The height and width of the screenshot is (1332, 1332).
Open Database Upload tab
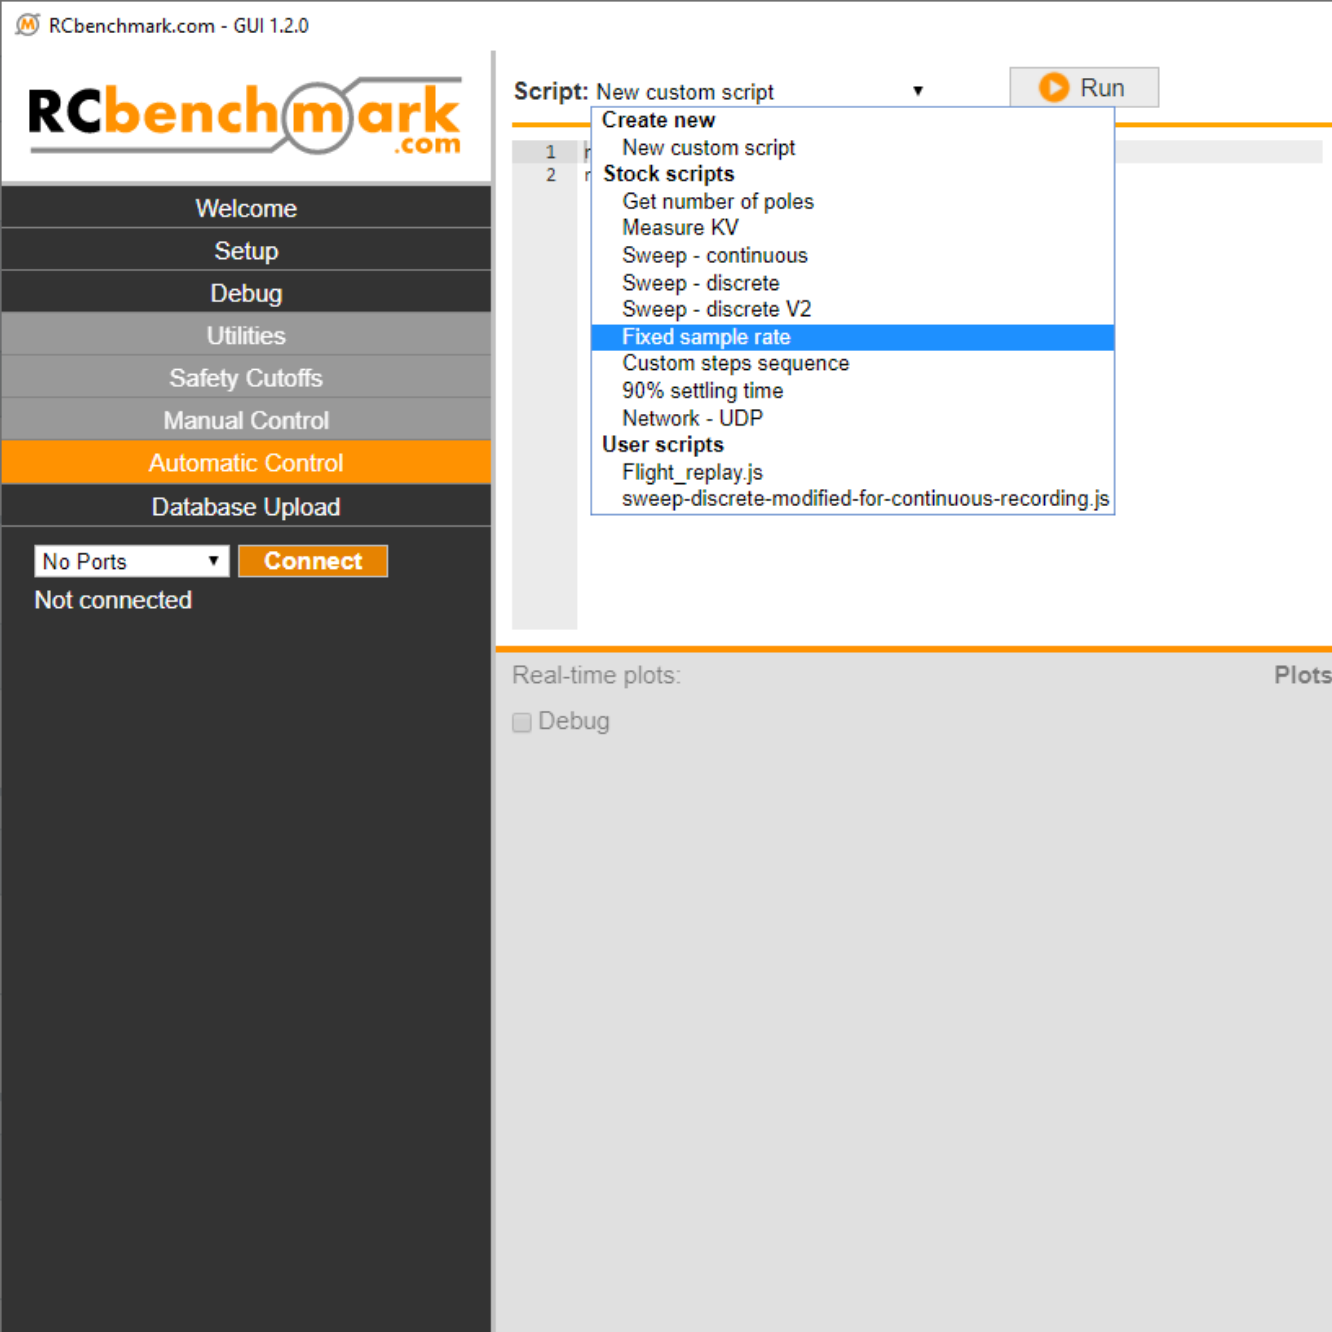coord(246,507)
